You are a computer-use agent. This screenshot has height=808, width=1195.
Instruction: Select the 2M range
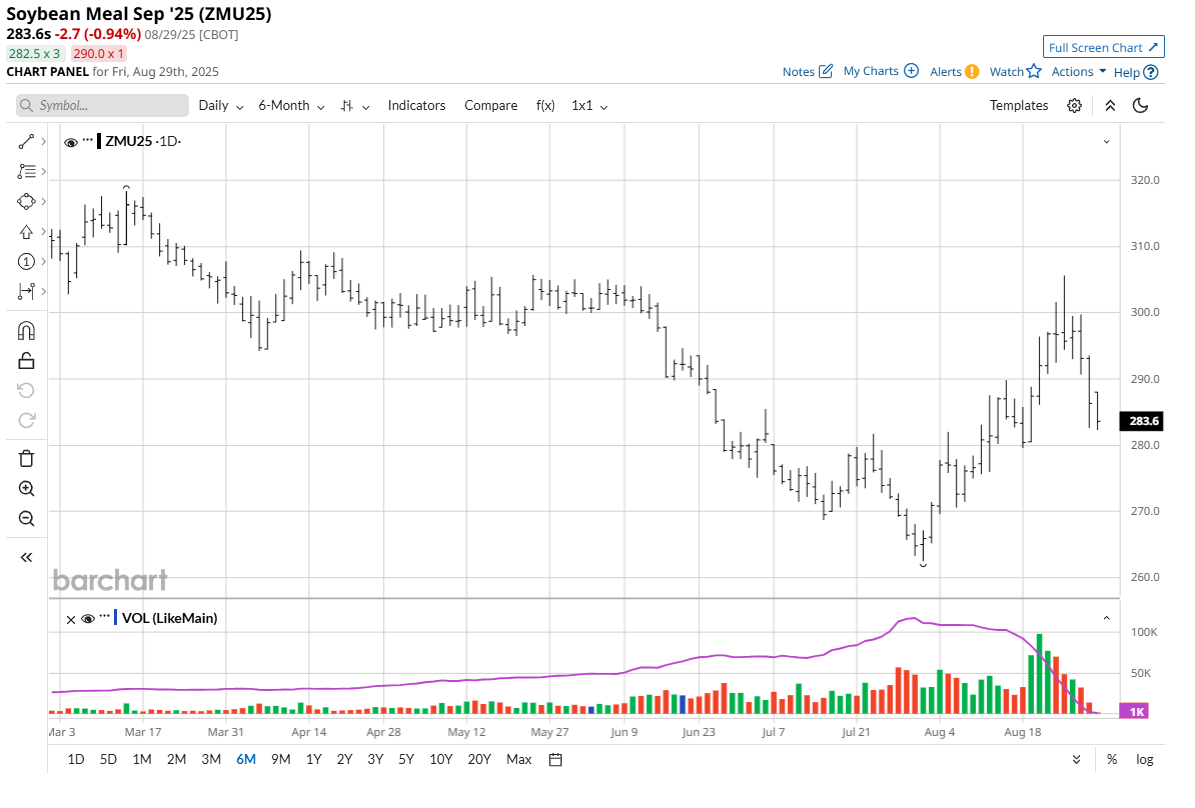pos(176,760)
